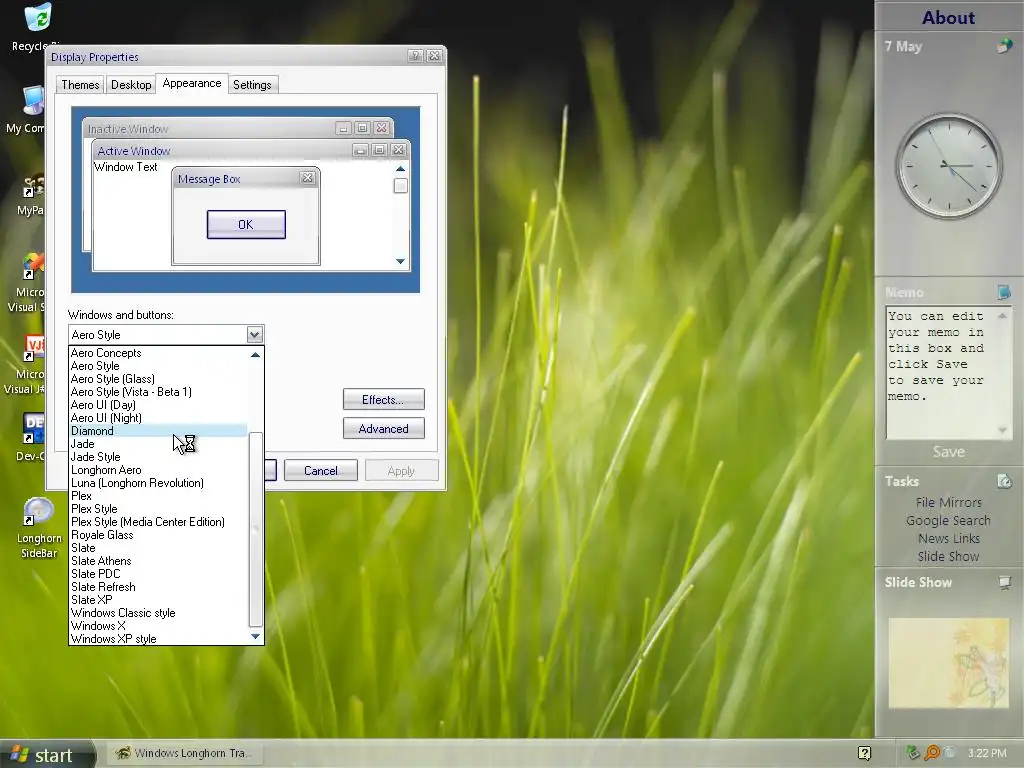Open the Google Search task link

pos(948,520)
